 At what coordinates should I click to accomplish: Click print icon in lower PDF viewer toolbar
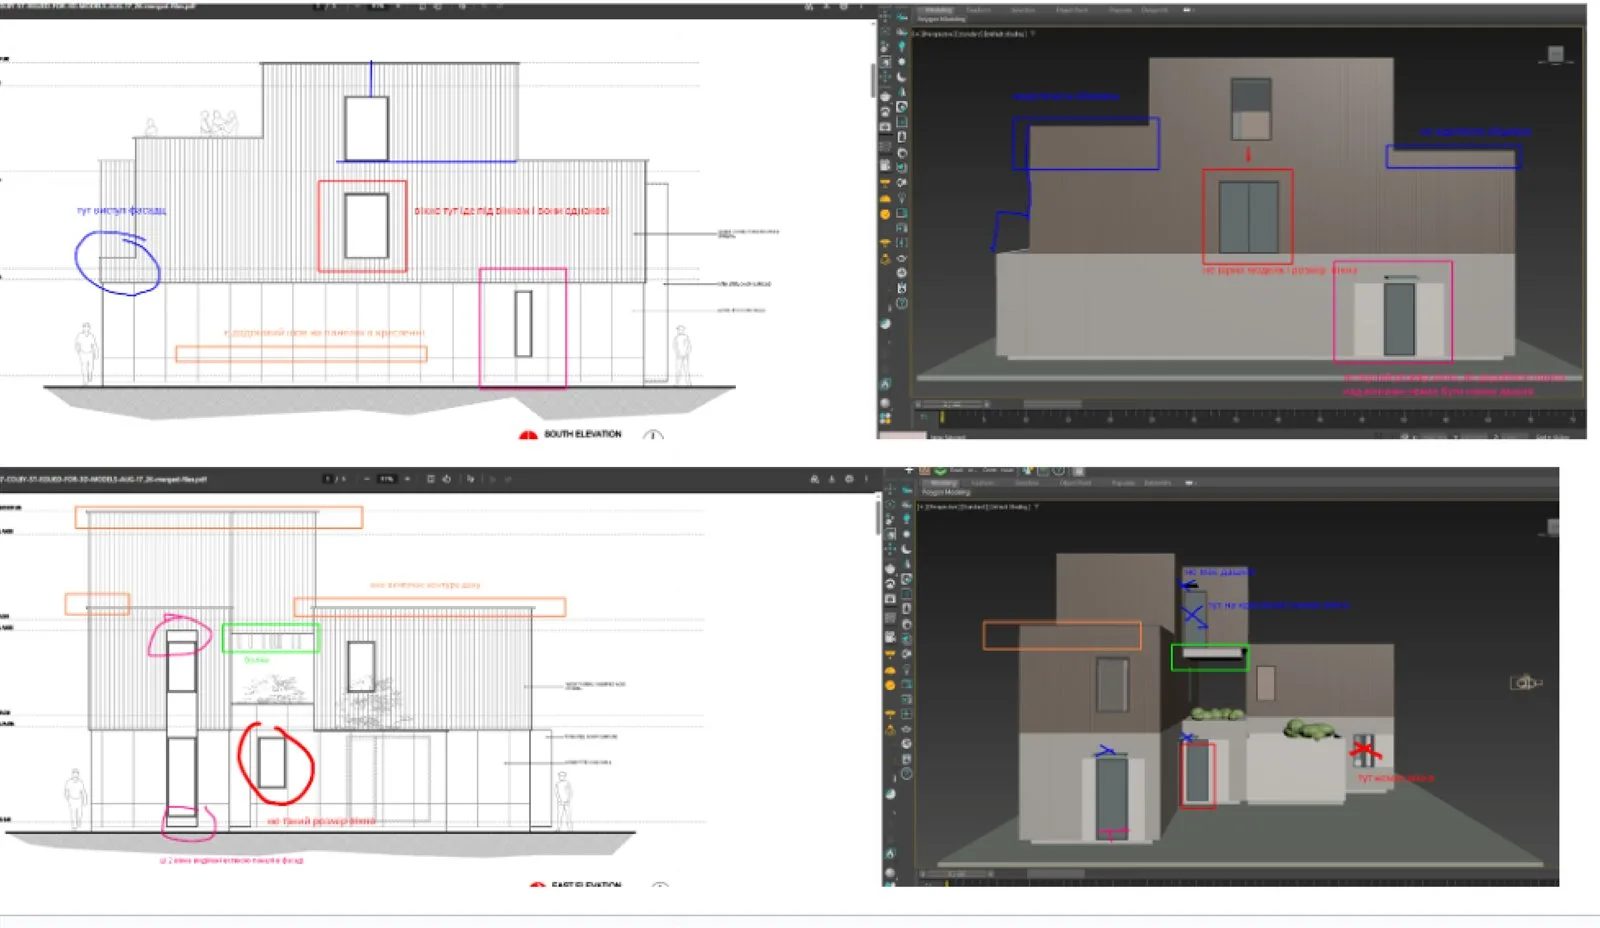pyautogui.click(x=849, y=479)
